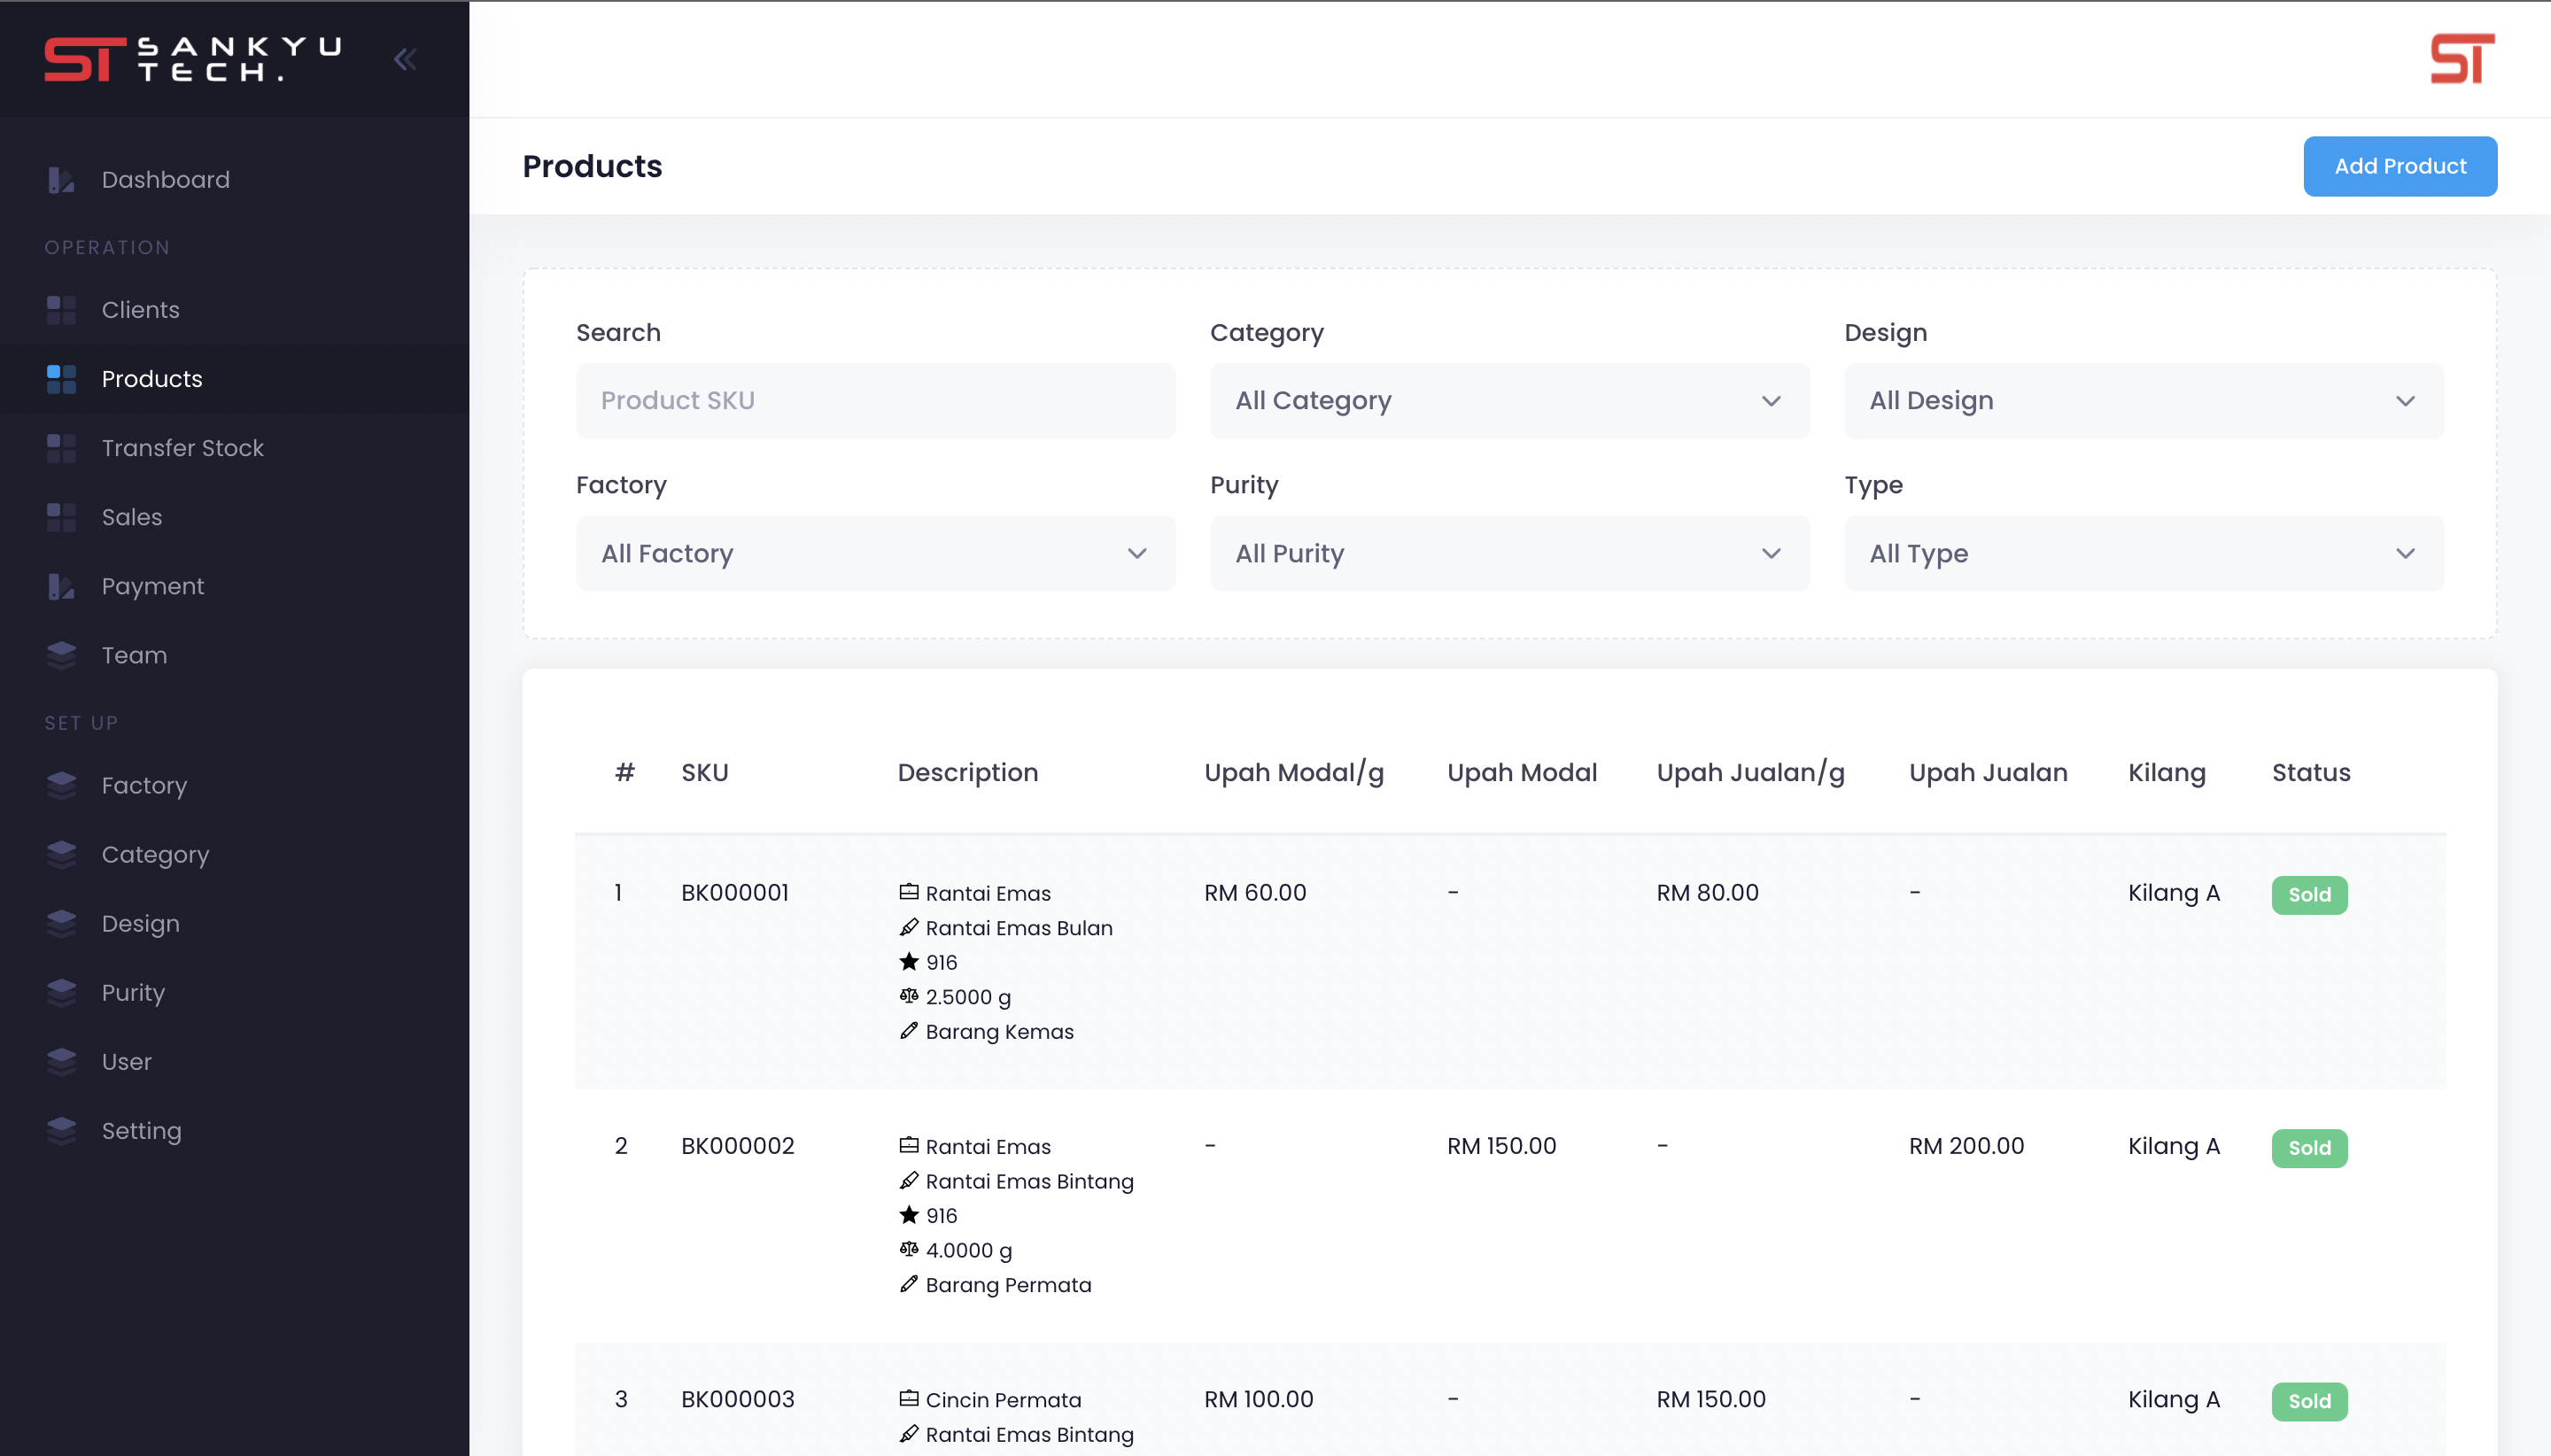Click the Payment sidebar icon
This screenshot has height=1456, width=2551.
click(x=61, y=586)
